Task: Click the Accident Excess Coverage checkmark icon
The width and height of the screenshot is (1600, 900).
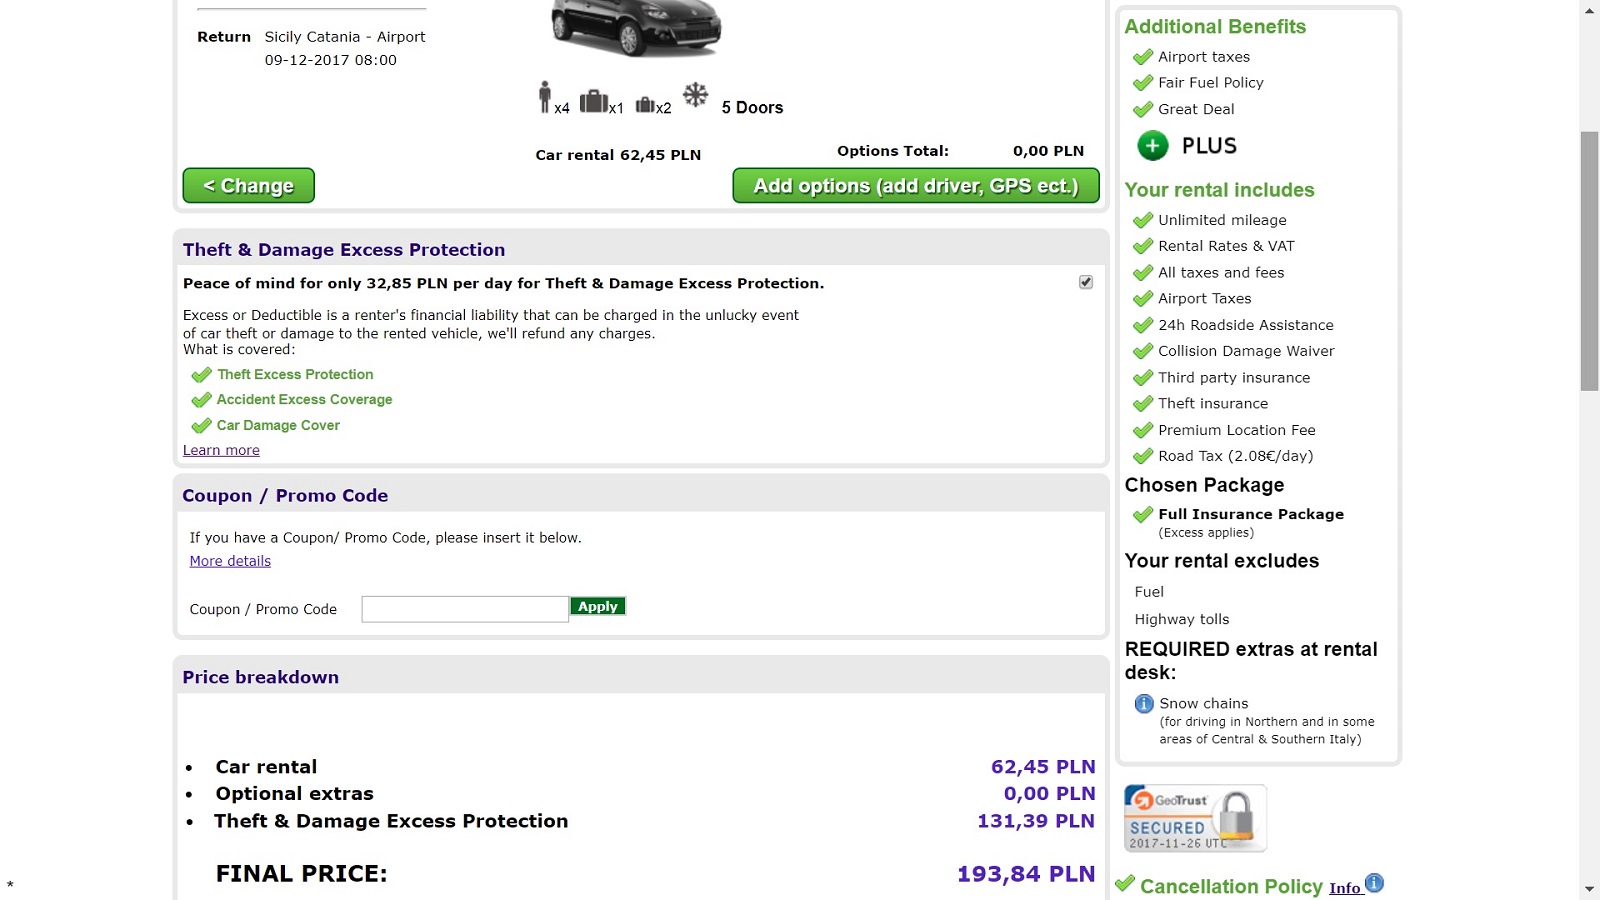Action: pos(201,400)
